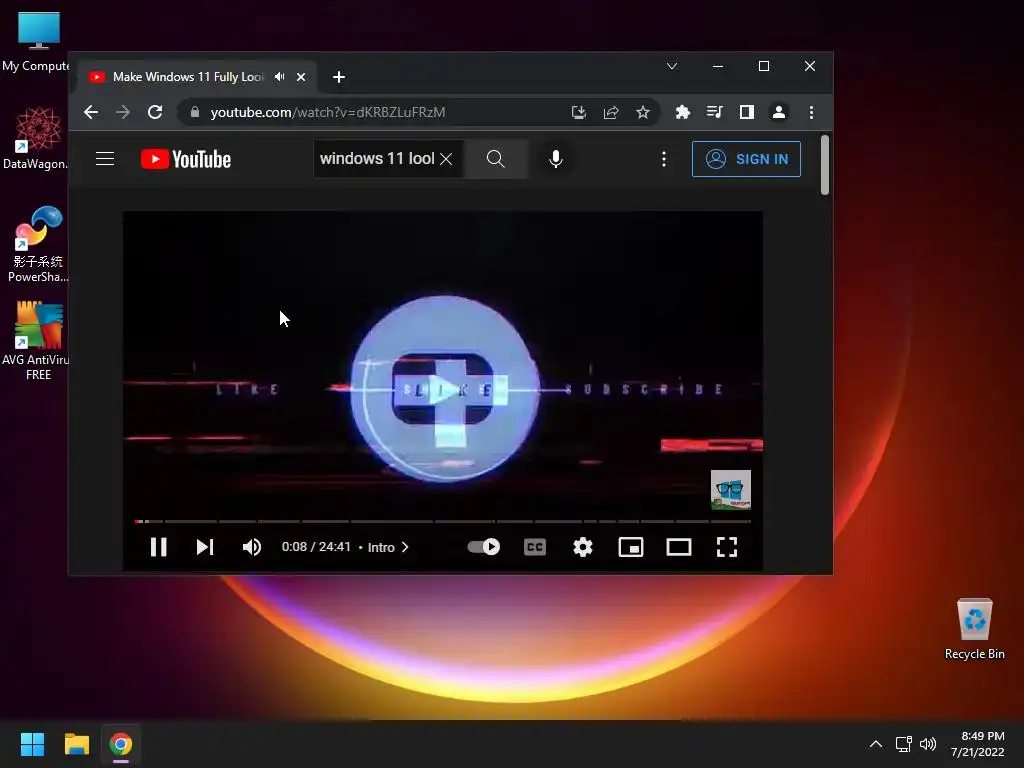1024x768 pixels.
Task: Toggle Chrome side panel
Action: [746, 112]
